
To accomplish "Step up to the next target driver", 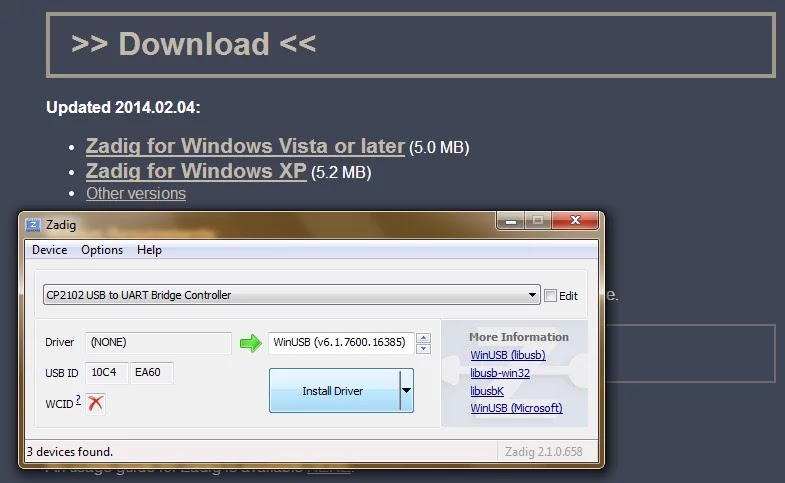I will click(423, 338).
